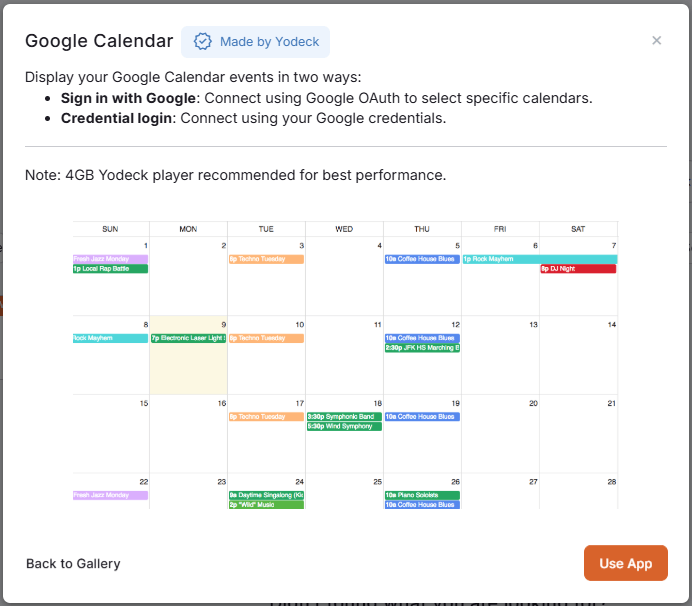Click the 1p Local Rap Battle event
Image resolution: width=692 pixels, height=606 pixels.
click(110, 269)
